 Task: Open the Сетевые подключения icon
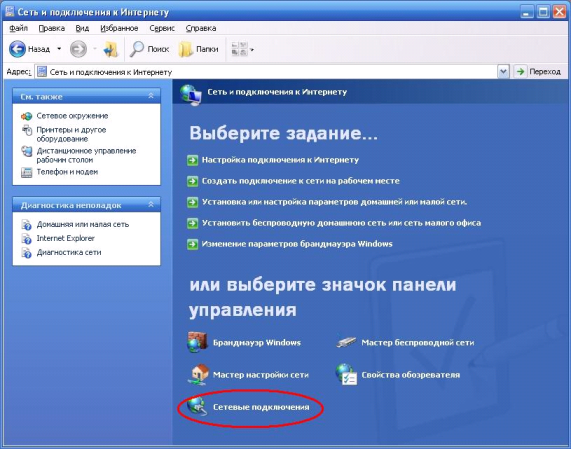coord(198,406)
